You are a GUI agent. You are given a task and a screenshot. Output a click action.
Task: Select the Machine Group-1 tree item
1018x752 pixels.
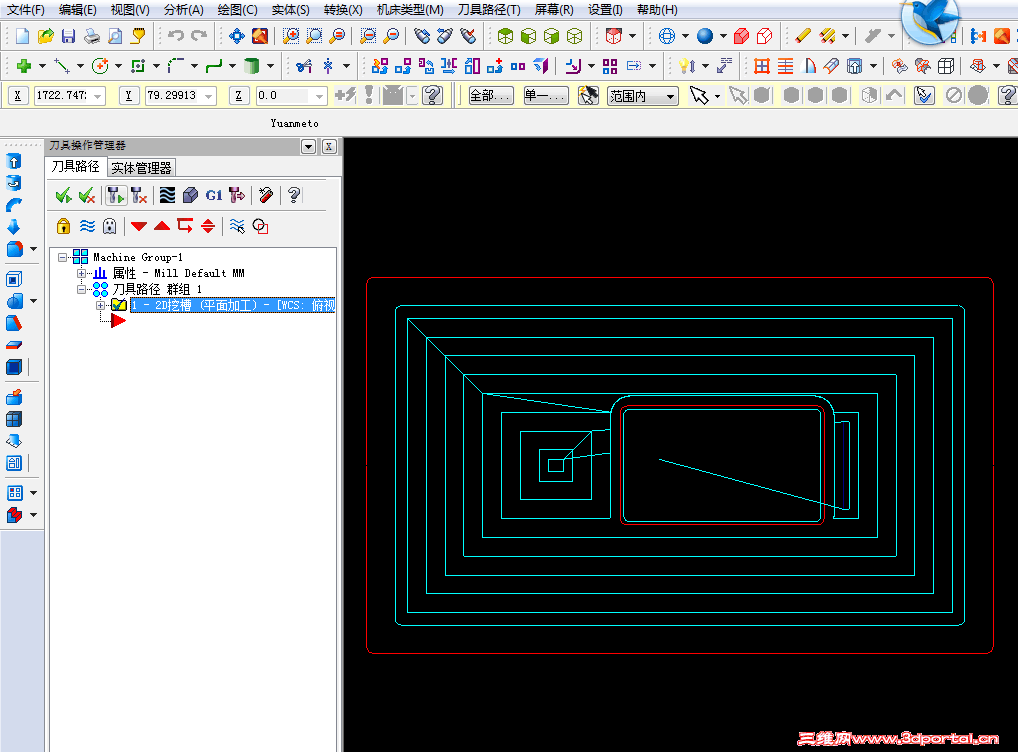click(x=138, y=257)
